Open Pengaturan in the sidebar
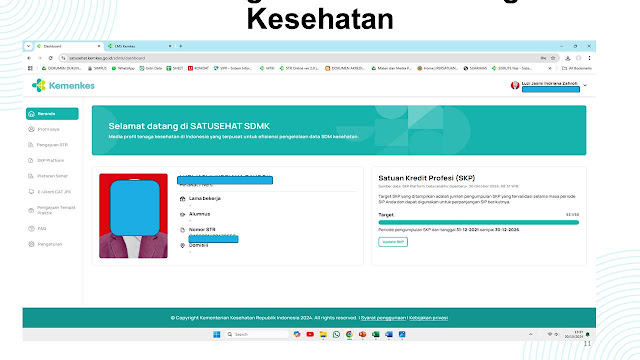 [x=45, y=244]
